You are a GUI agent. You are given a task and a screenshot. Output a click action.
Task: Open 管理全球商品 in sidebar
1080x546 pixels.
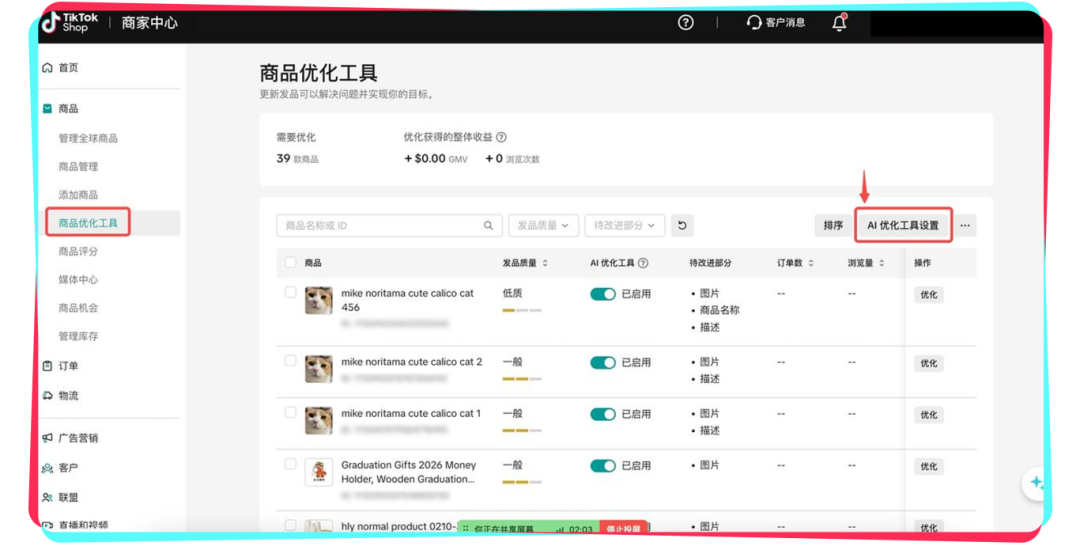coord(88,138)
